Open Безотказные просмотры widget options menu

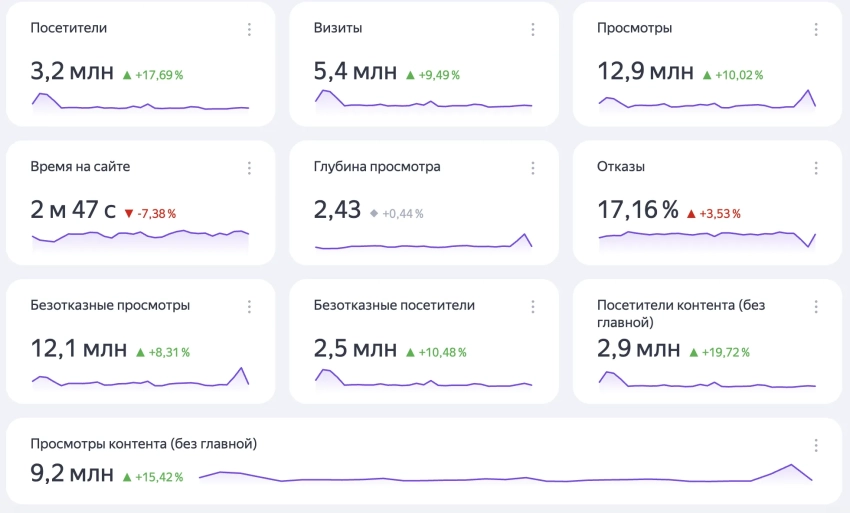click(250, 307)
